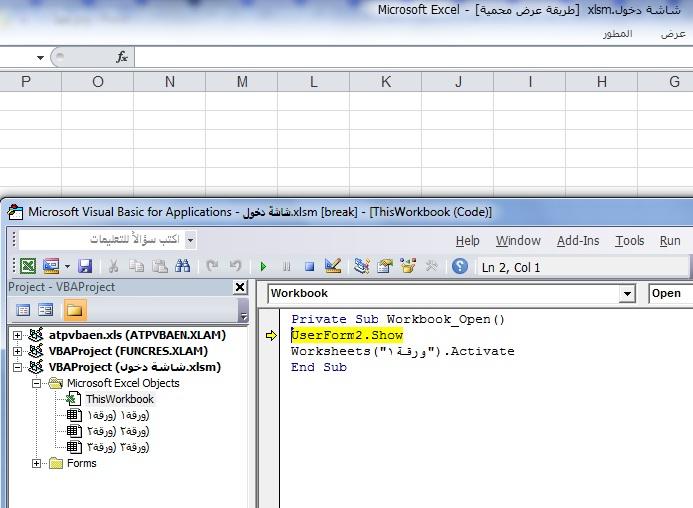Expand VBAProject (FUNCRES.XLAM) node
Image resolution: width=693 pixels, height=508 pixels.
17,351
